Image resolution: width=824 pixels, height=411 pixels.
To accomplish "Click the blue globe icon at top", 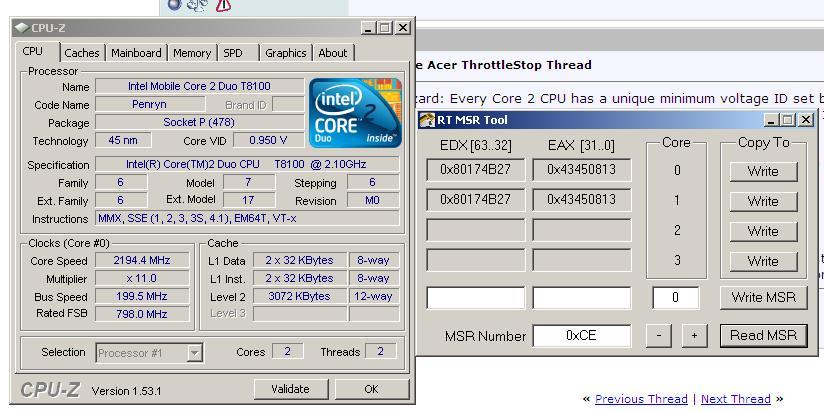I will coord(175,4).
